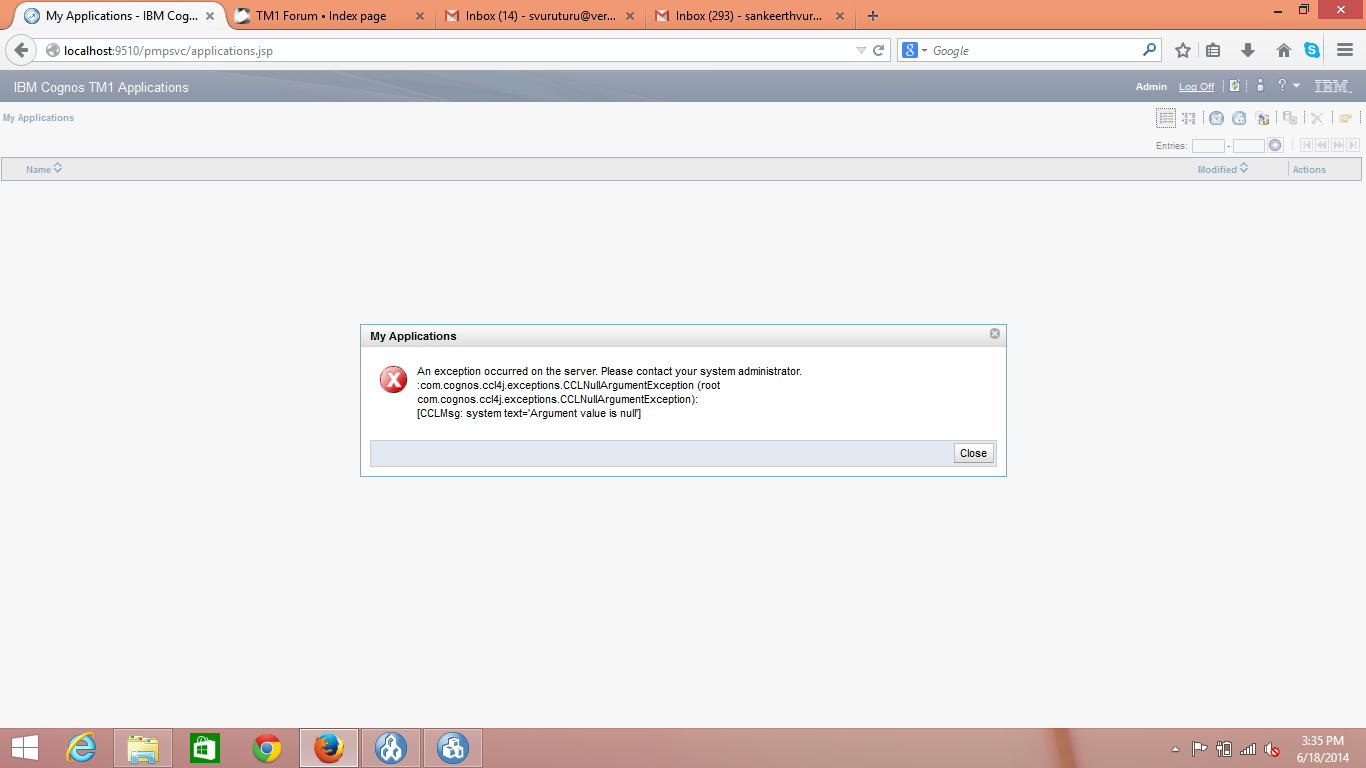Click the Skype toolbar icon
1366x768 pixels.
(x=1312, y=50)
